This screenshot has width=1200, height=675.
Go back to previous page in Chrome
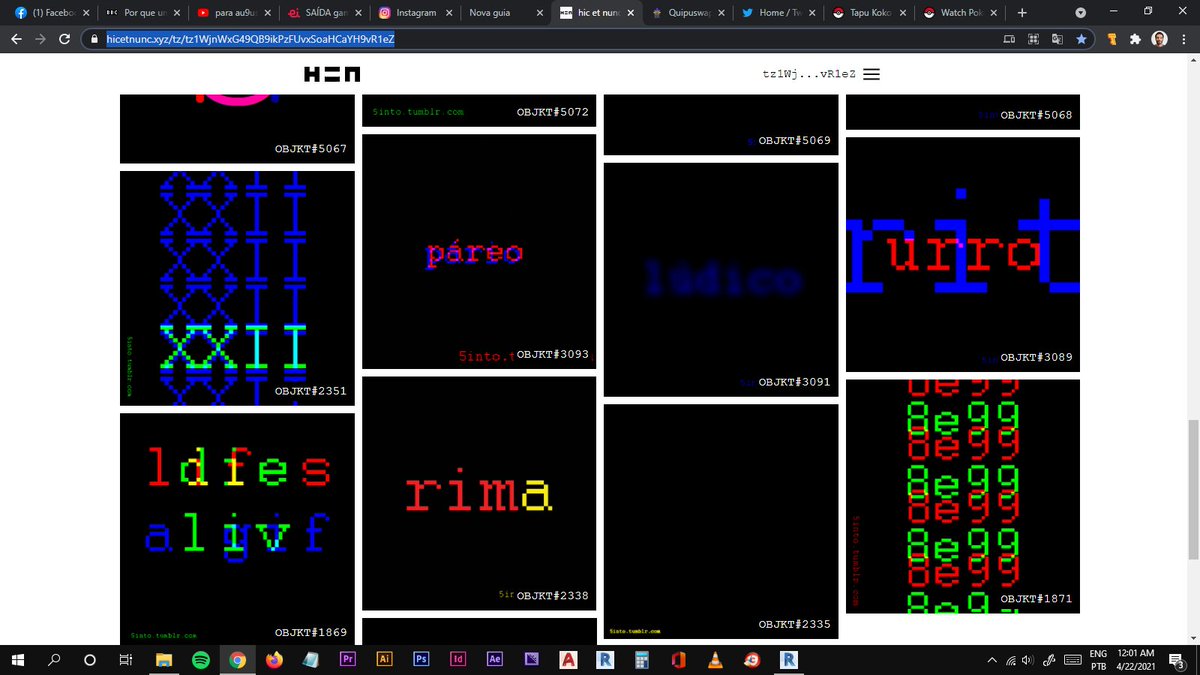coord(17,39)
